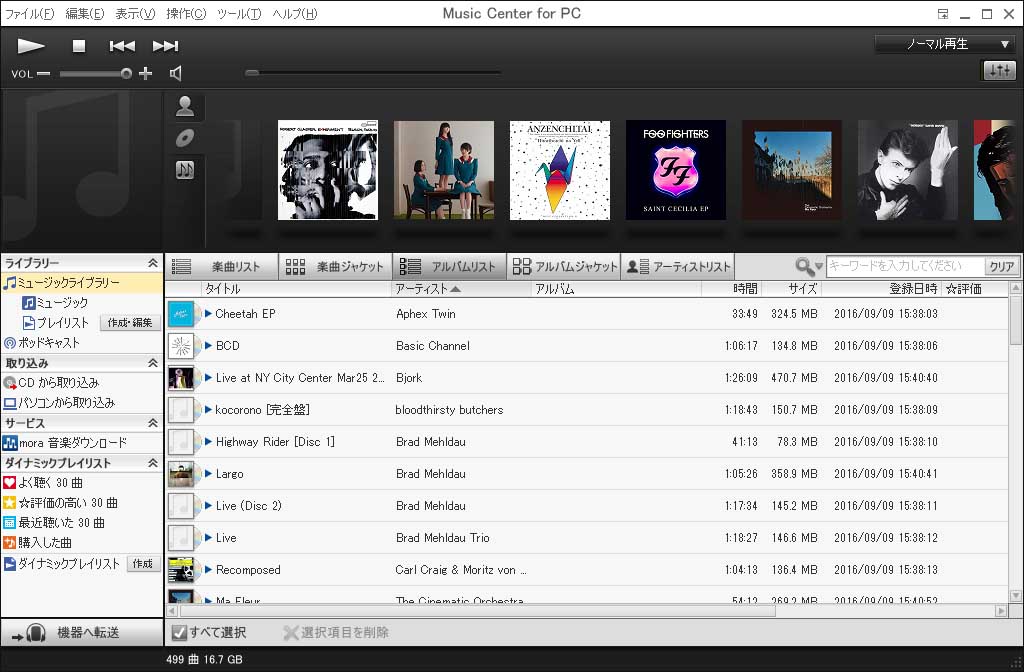Switch to the アルバムリスト view tab
Image resolution: width=1024 pixels, height=672 pixels.
coord(449,266)
